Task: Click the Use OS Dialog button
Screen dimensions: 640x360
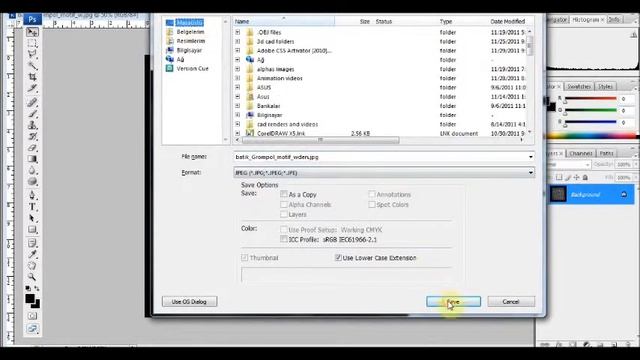Action: point(189,302)
